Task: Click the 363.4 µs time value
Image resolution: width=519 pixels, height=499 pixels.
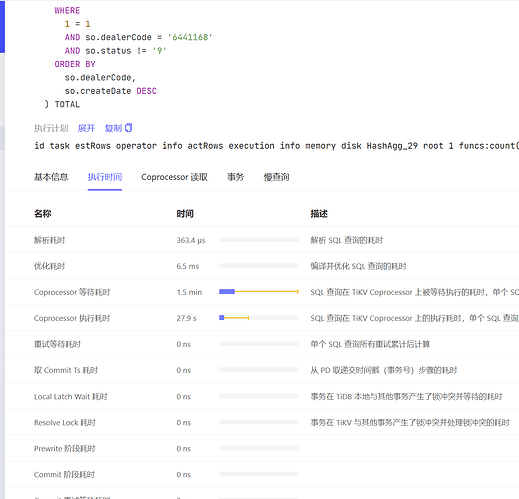Action: point(191,240)
